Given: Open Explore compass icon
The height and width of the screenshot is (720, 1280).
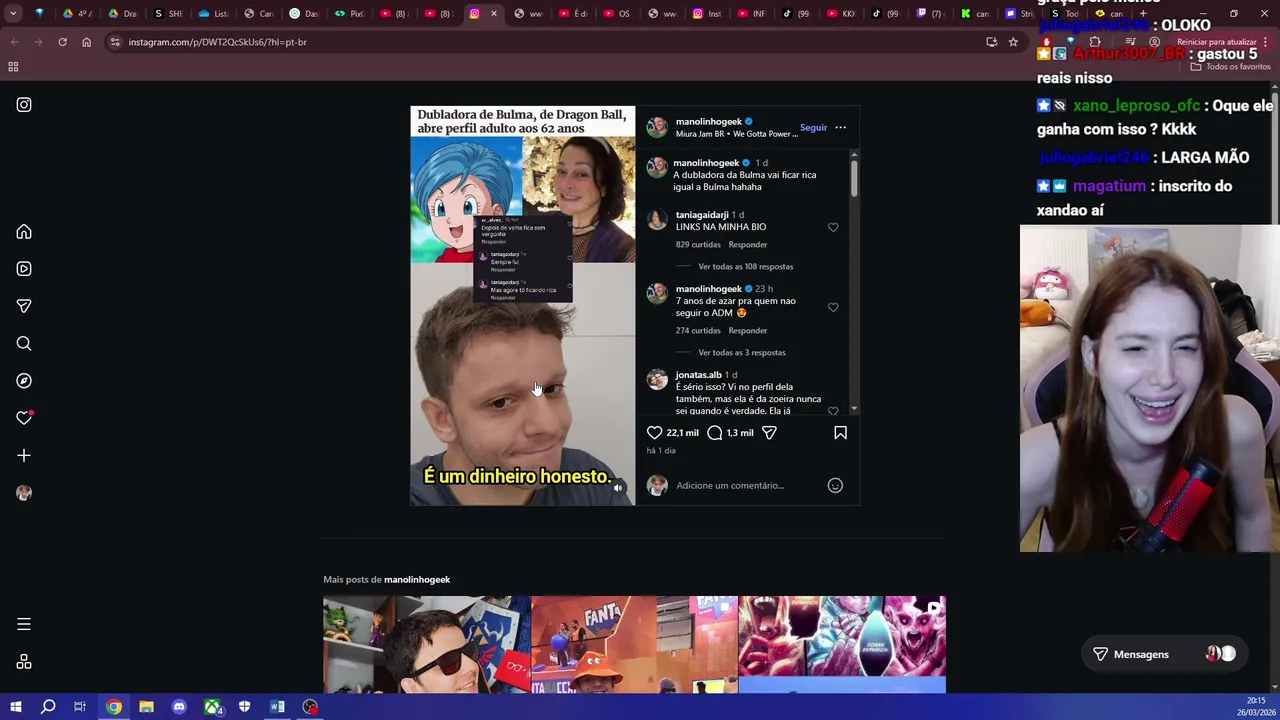Looking at the screenshot, I should 24,381.
